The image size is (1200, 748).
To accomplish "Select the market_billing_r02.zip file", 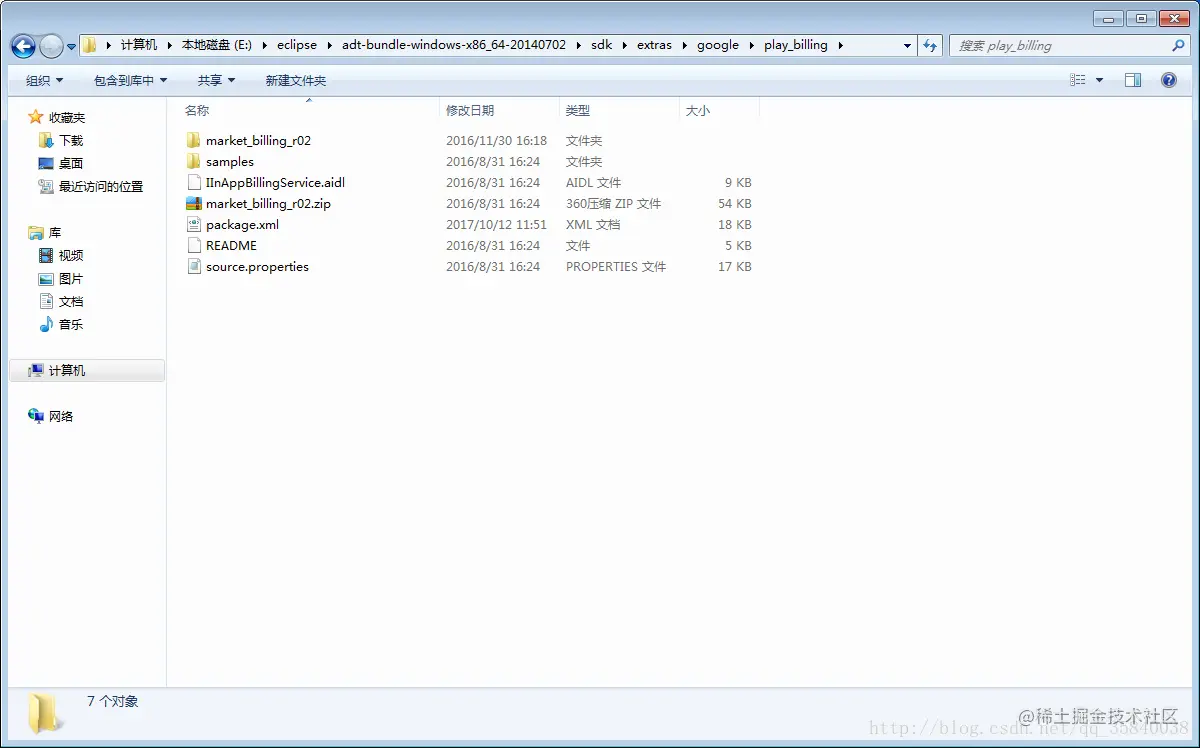I will pos(268,203).
